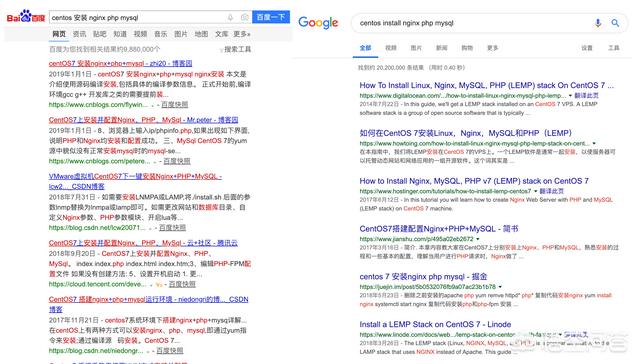Click the 百度一下 search button
This screenshot has height=364, width=640.
(271, 17)
